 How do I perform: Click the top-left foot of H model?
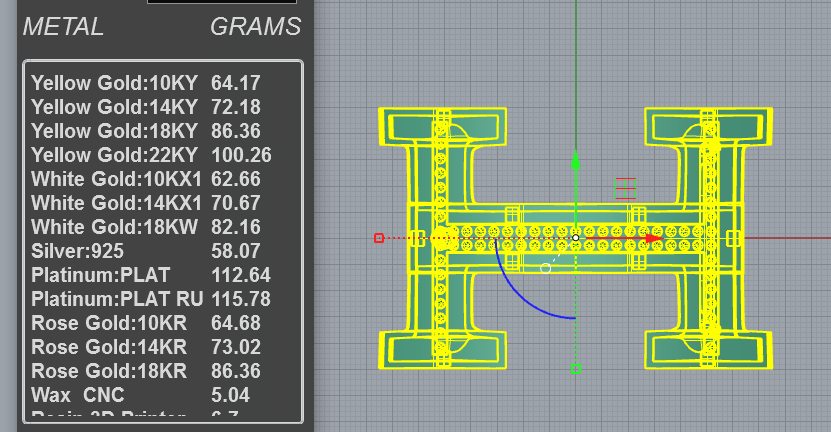click(x=443, y=126)
